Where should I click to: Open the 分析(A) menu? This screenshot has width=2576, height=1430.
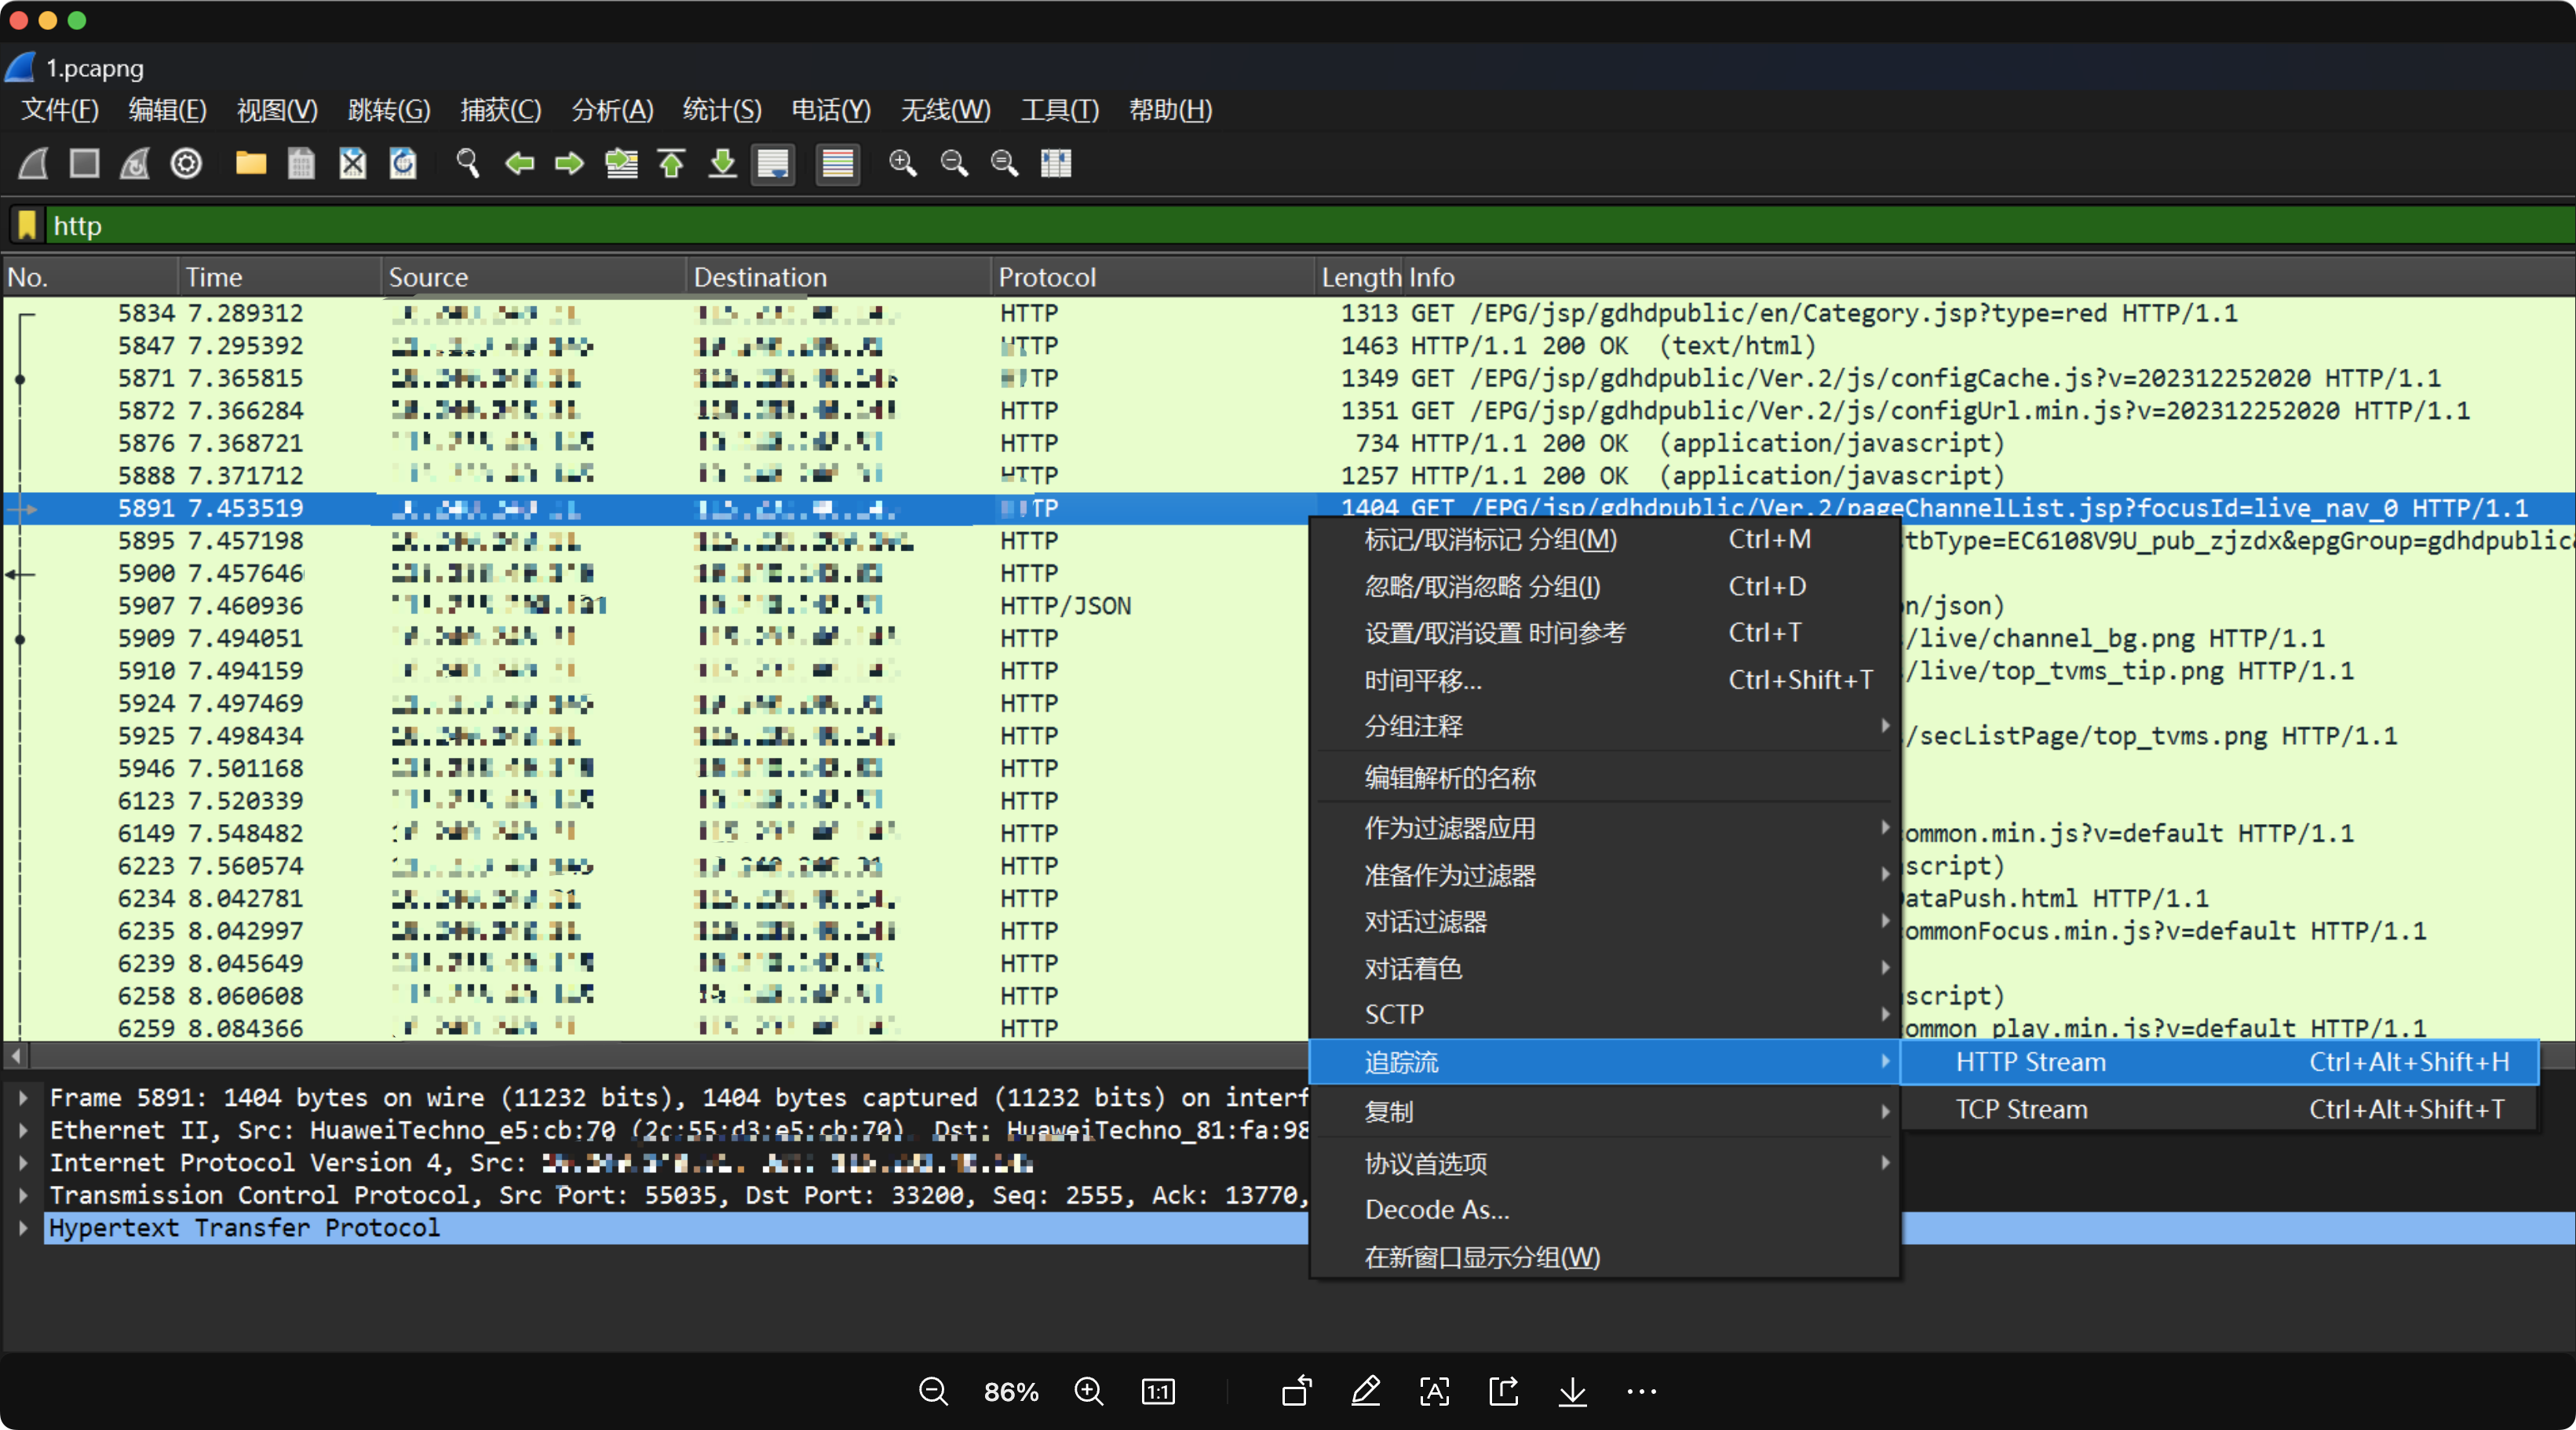tap(612, 110)
